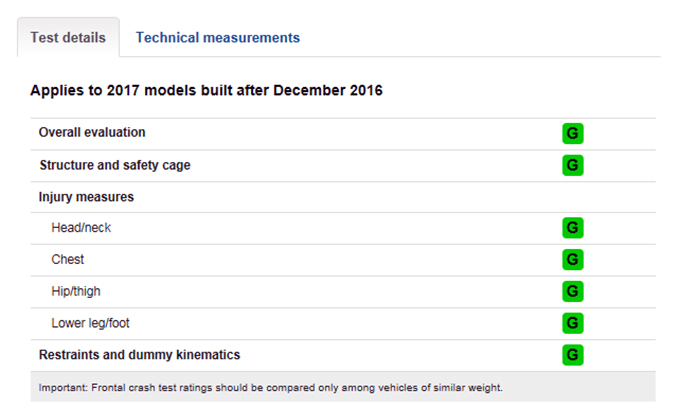
Task: Click the Lower leg/foot Good rating icon
Action: pos(572,323)
